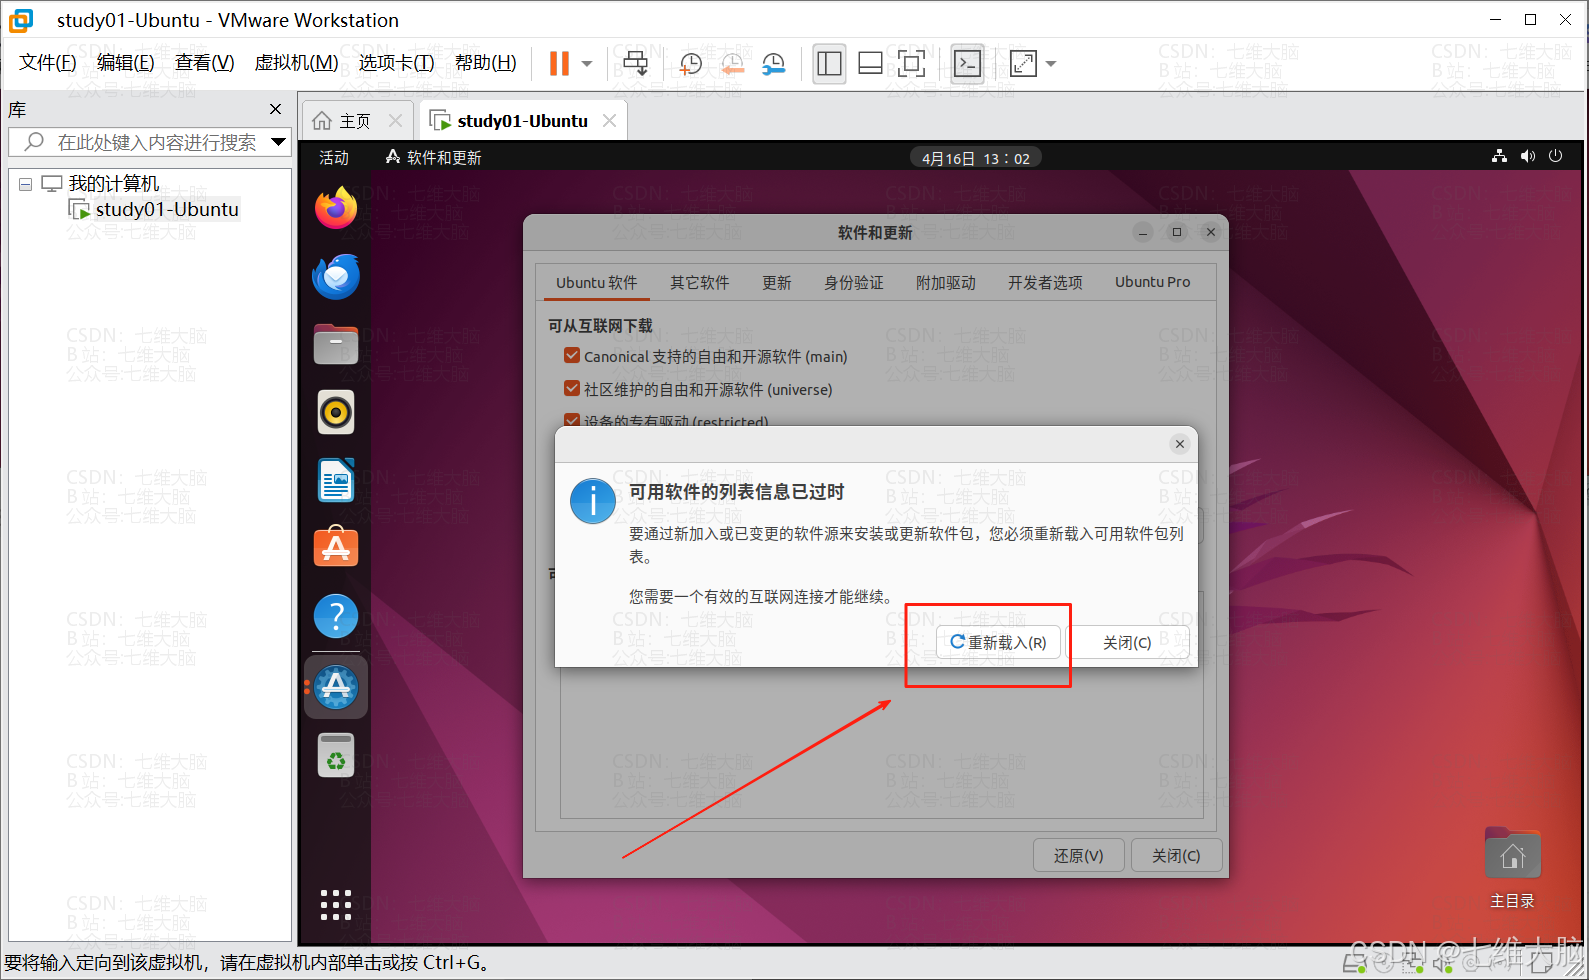Launch Thunderbird mail from the dock

click(x=336, y=277)
